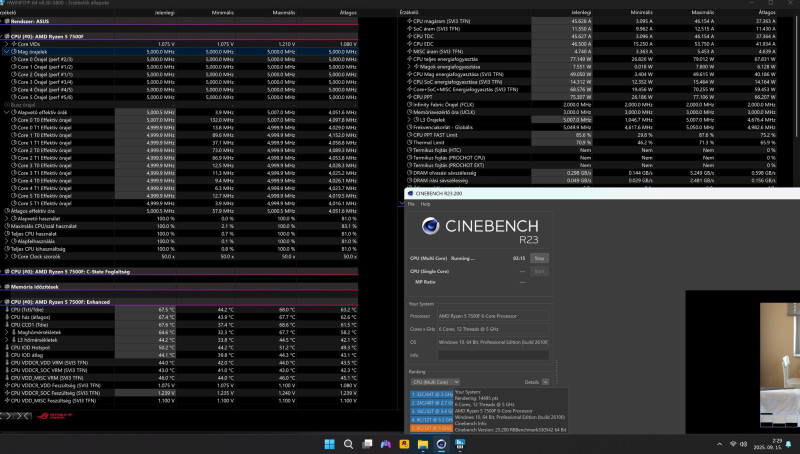This screenshot has width=800, height=454.
Task: Expand the Magok energiafogyasztása row
Action: [x=409, y=66]
